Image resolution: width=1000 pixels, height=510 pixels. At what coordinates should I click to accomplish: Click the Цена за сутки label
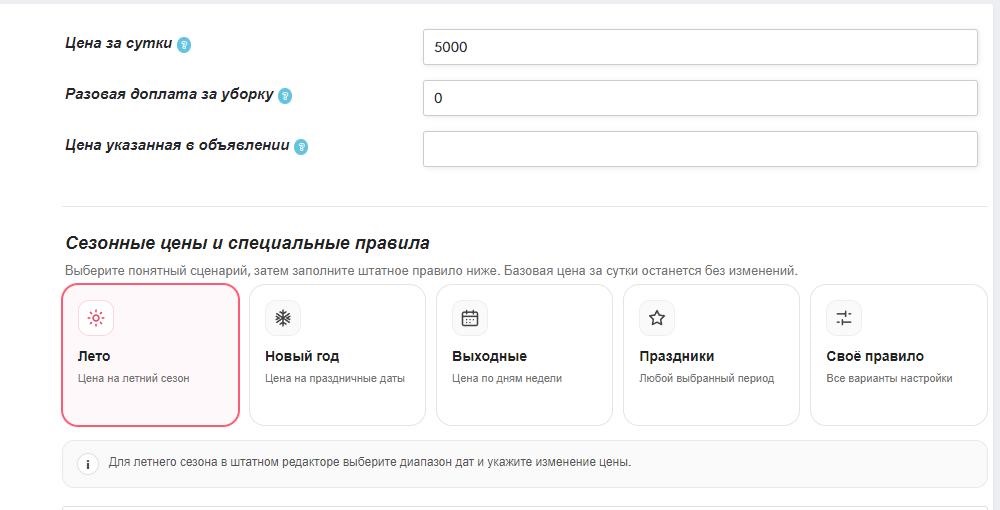tap(119, 43)
